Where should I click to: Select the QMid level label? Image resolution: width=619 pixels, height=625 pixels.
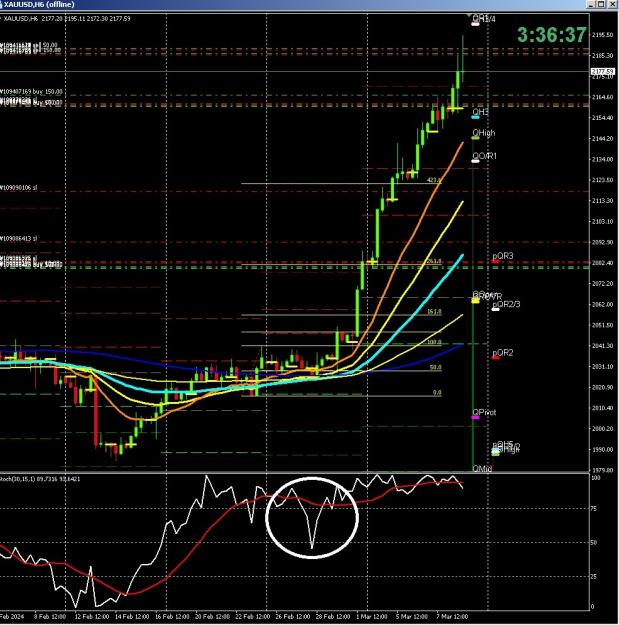point(482,469)
